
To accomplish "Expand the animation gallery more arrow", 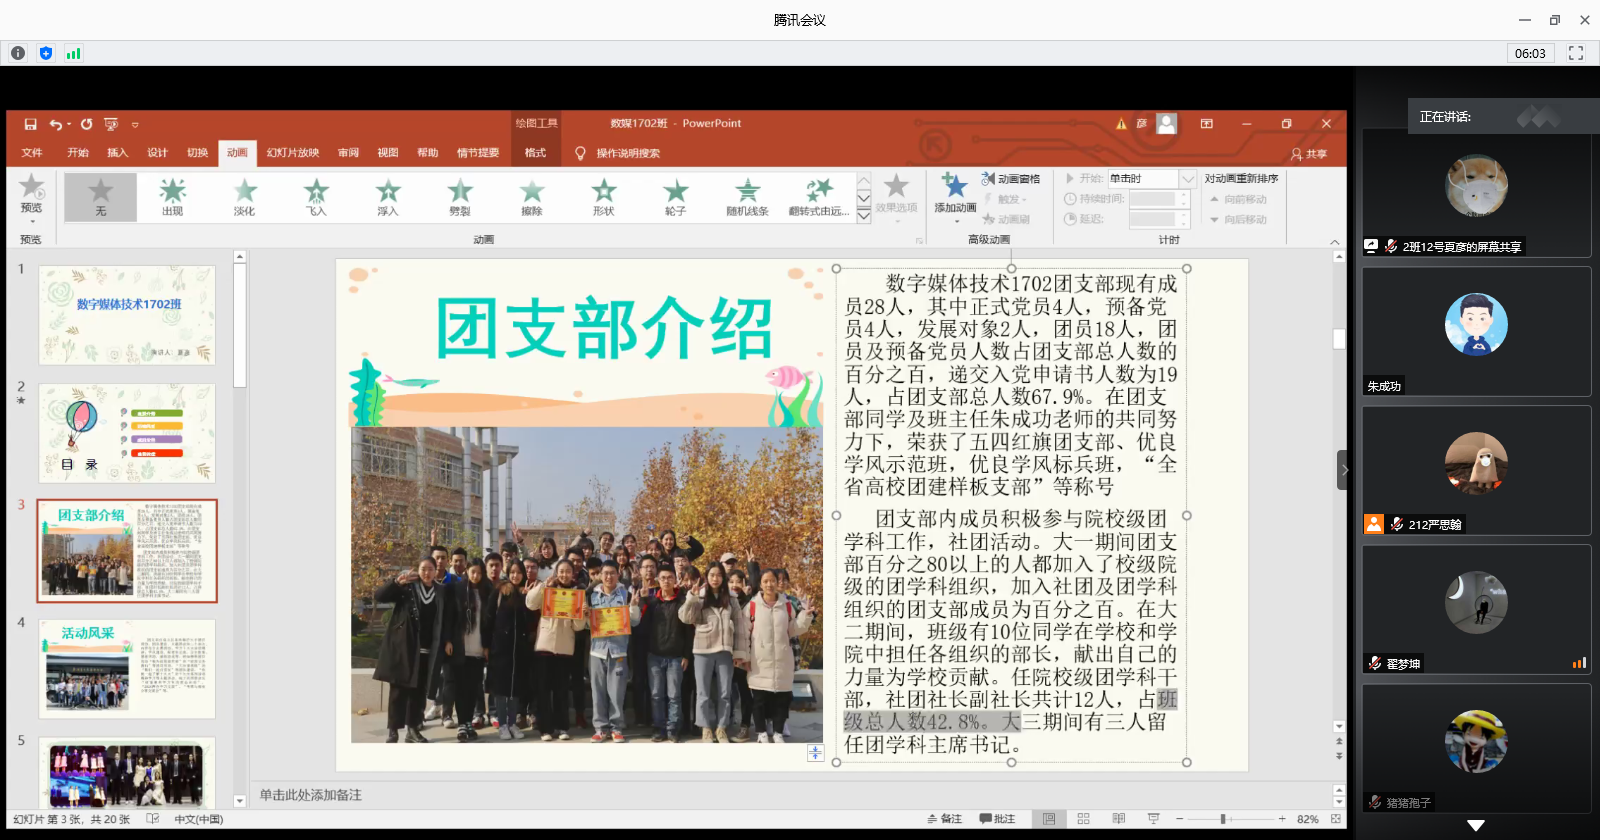I will coord(864,216).
